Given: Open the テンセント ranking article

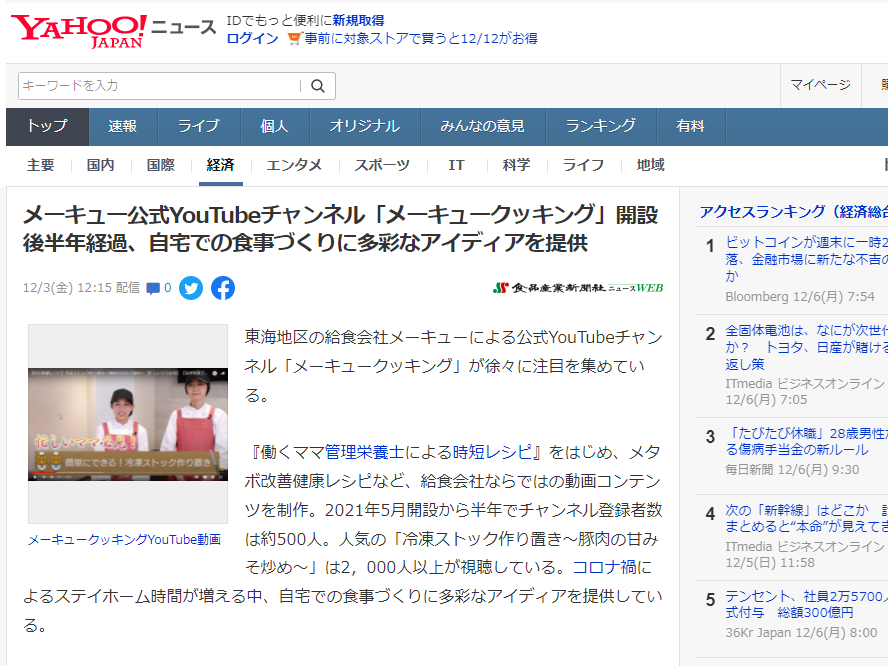Looking at the screenshot, I should tap(806, 604).
